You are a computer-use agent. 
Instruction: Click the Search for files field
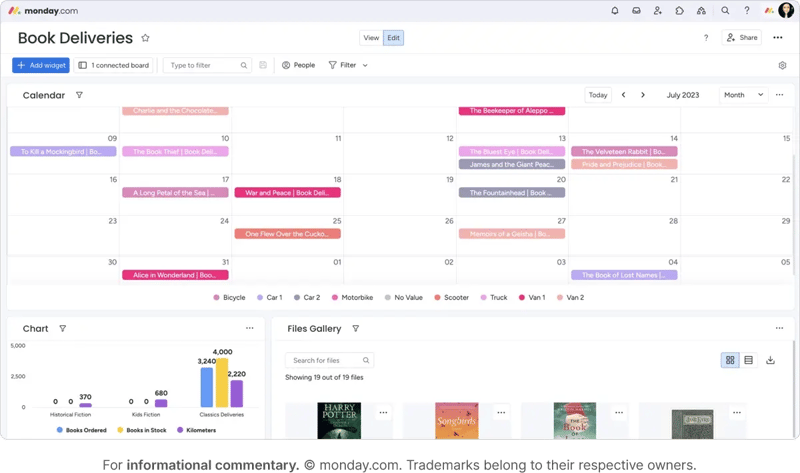tap(330, 360)
